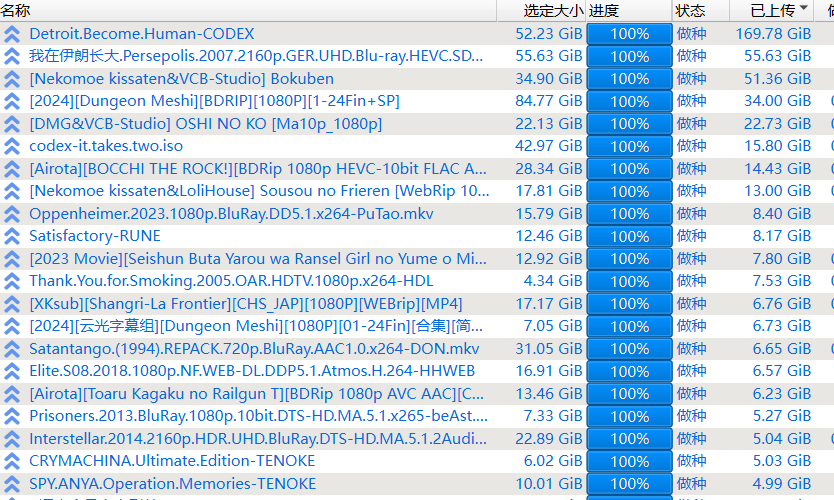Click uploaded value 6.23 GiB

781,394
